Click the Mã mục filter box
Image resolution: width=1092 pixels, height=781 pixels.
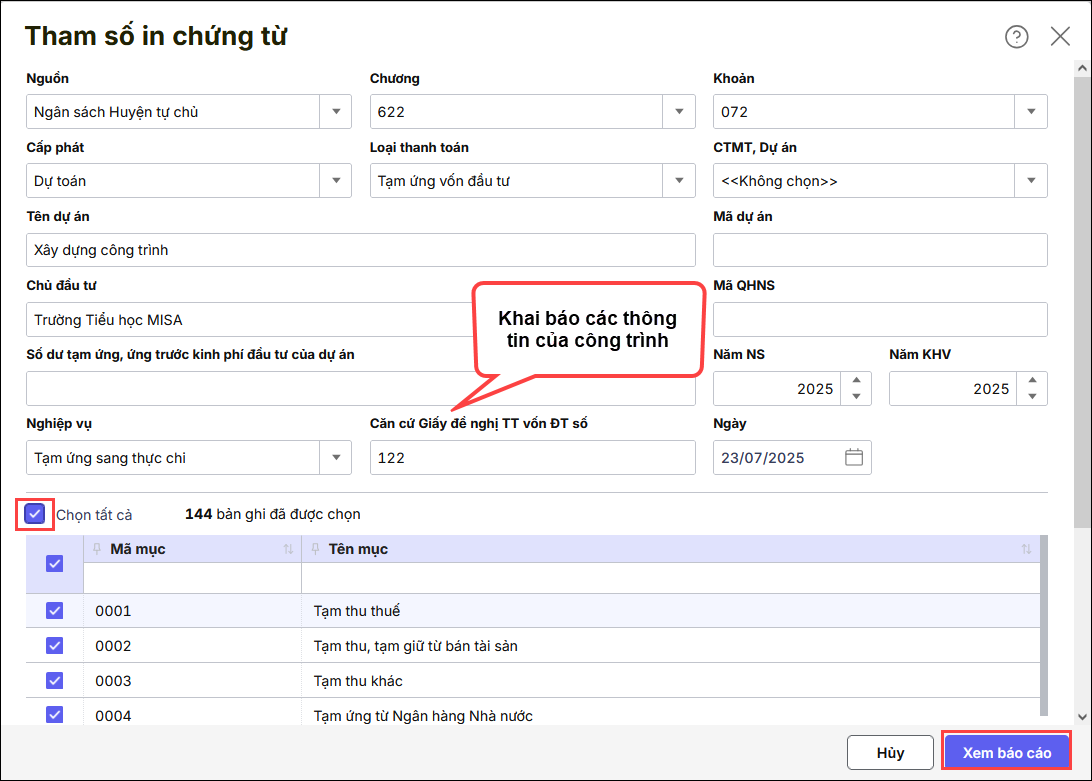192,578
